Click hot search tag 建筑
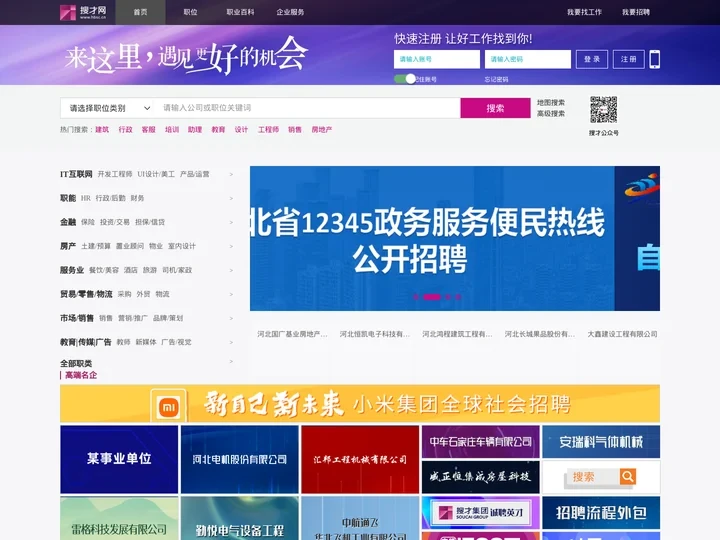The width and height of the screenshot is (720, 540). (x=102, y=129)
